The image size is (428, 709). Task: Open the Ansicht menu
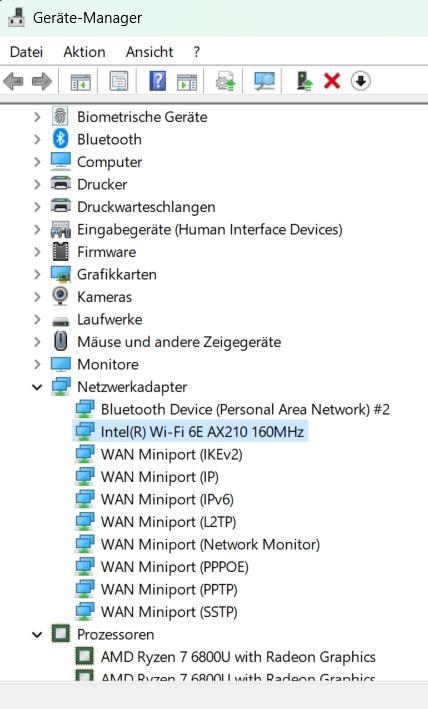pos(149,52)
